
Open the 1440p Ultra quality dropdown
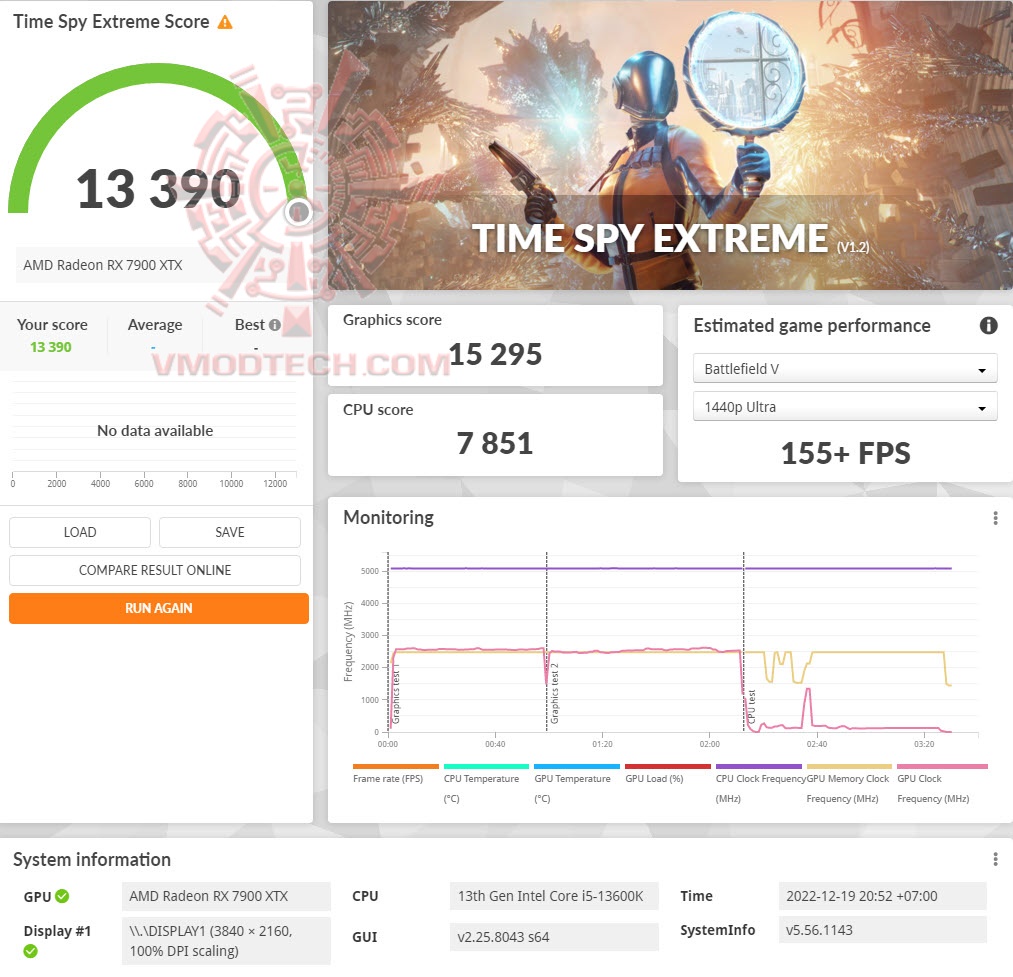tap(845, 406)
